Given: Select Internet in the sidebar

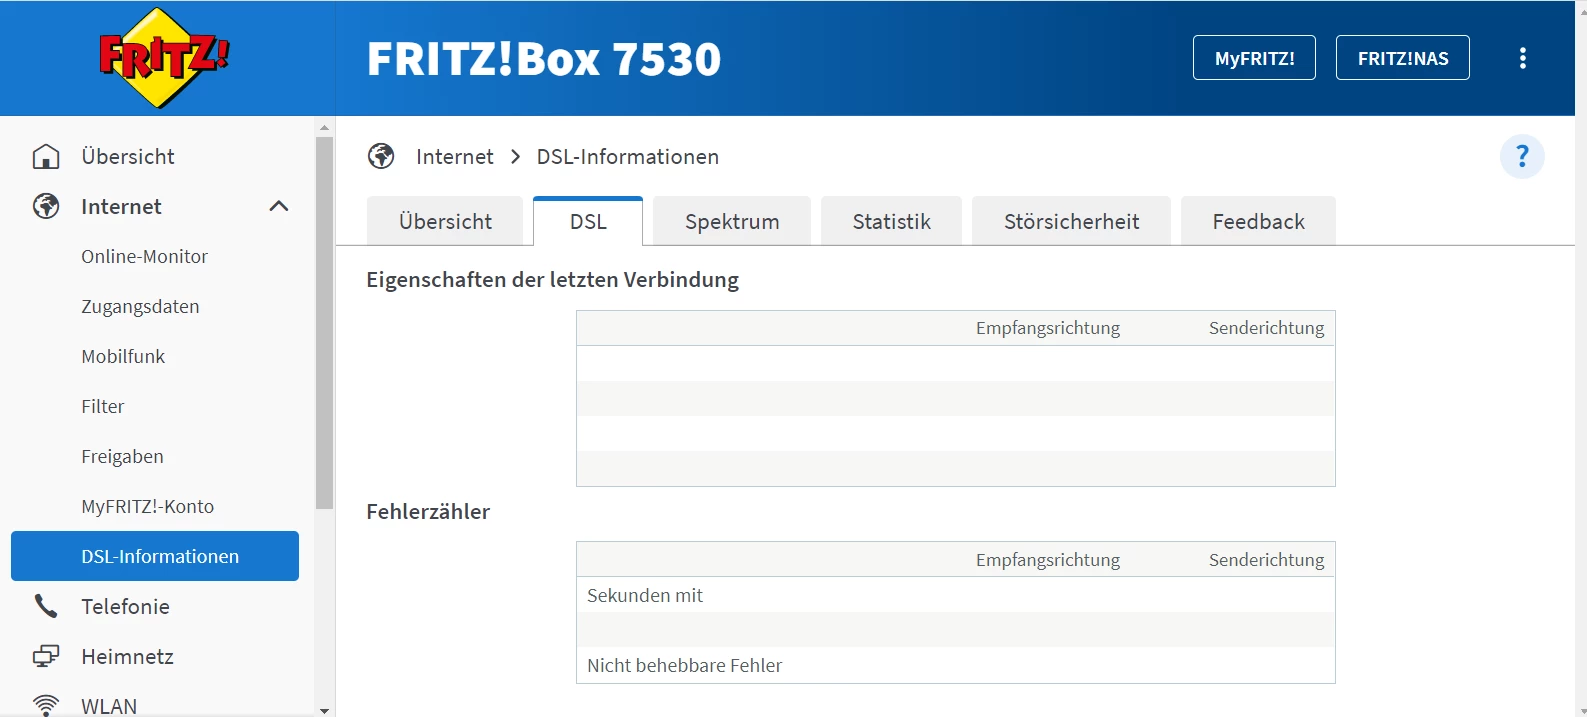Looking at the screenshot, I should tap(121, 207).
